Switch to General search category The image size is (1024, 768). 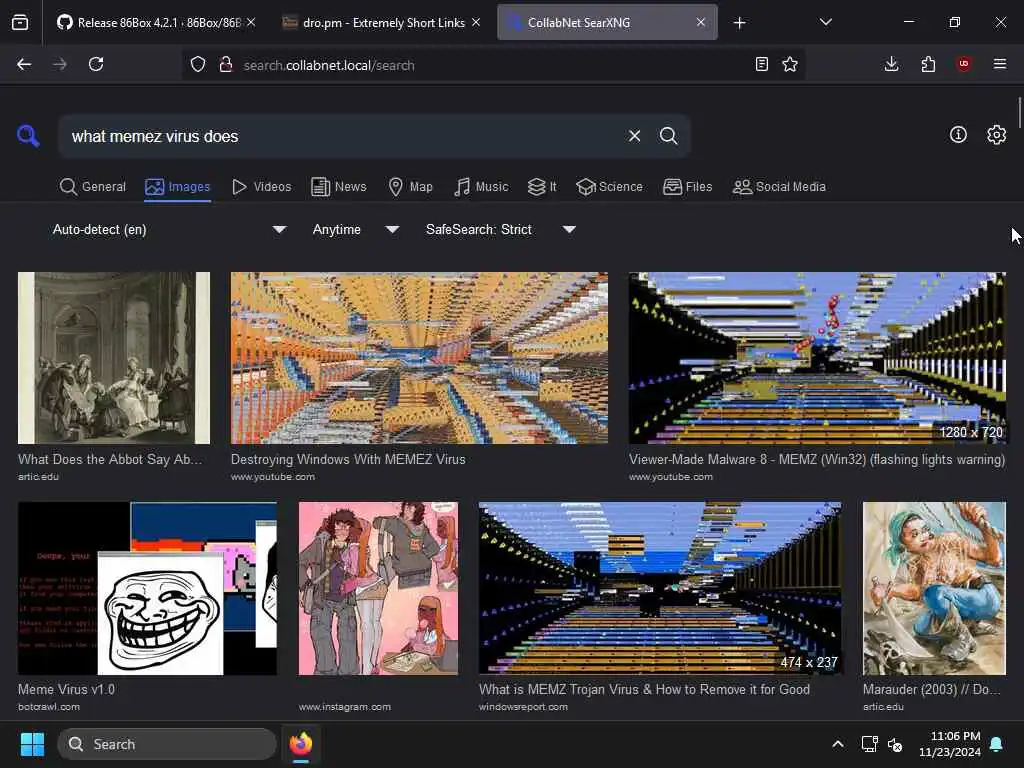point(93,187)
